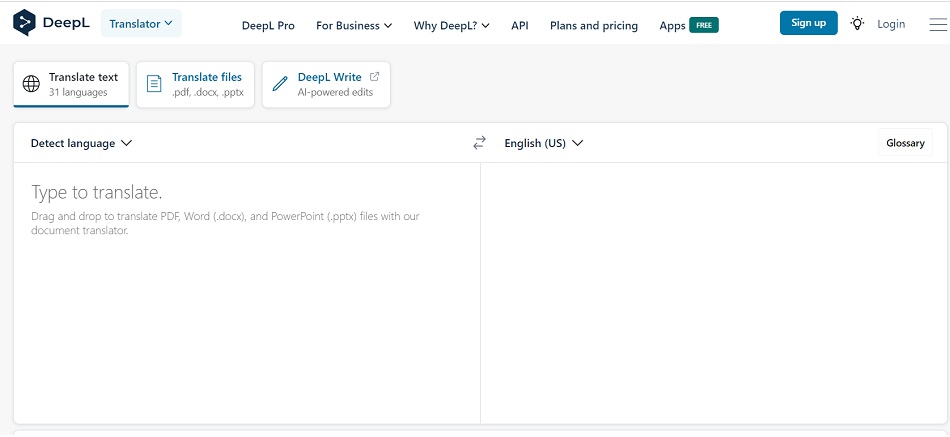Click the Login link
The width and height of the screenshot is (950, 437).
(891, 24)
